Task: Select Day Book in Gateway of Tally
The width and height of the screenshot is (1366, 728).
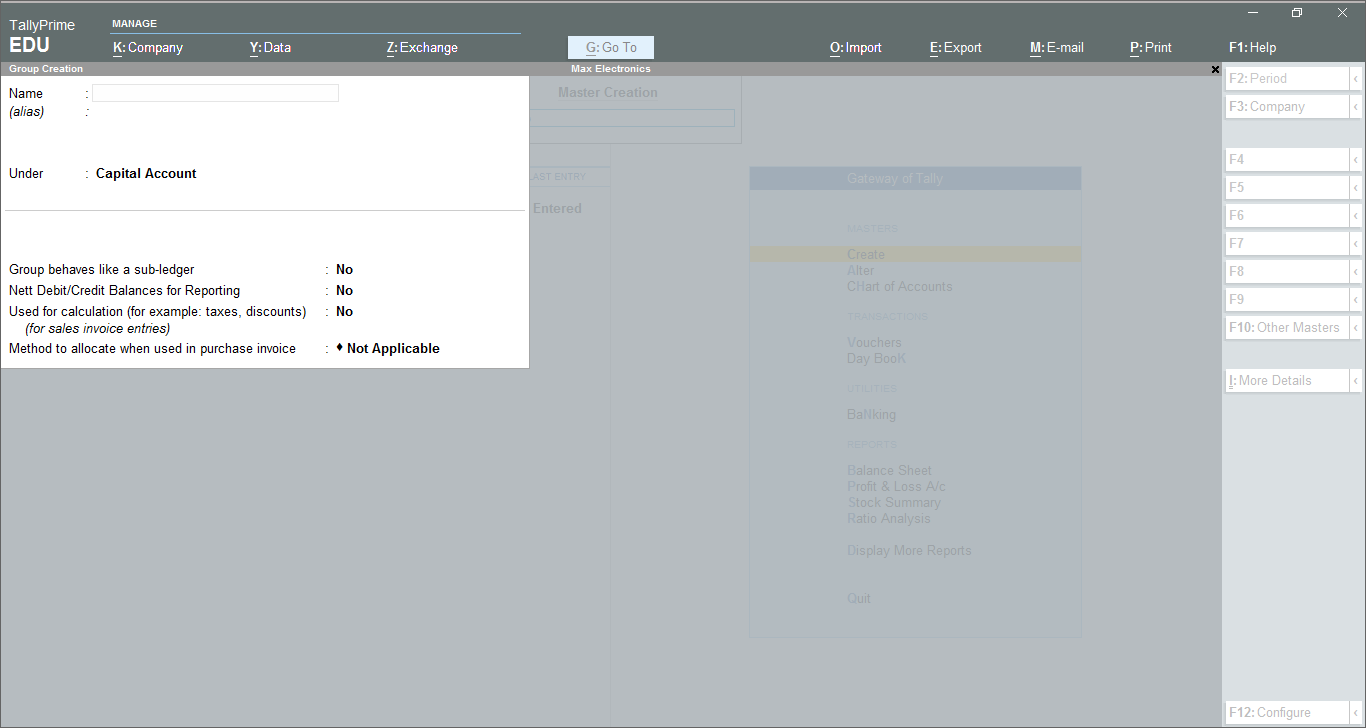Action: (x=877, y=358)
